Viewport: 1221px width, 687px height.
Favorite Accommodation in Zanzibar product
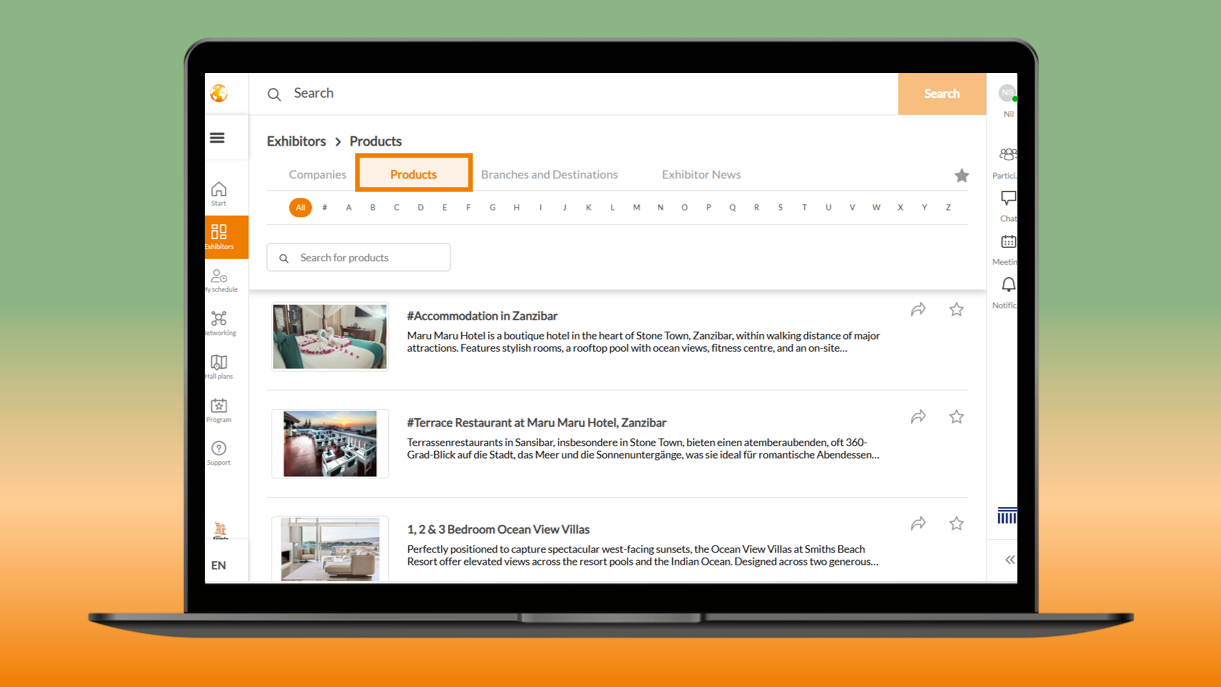956,310
